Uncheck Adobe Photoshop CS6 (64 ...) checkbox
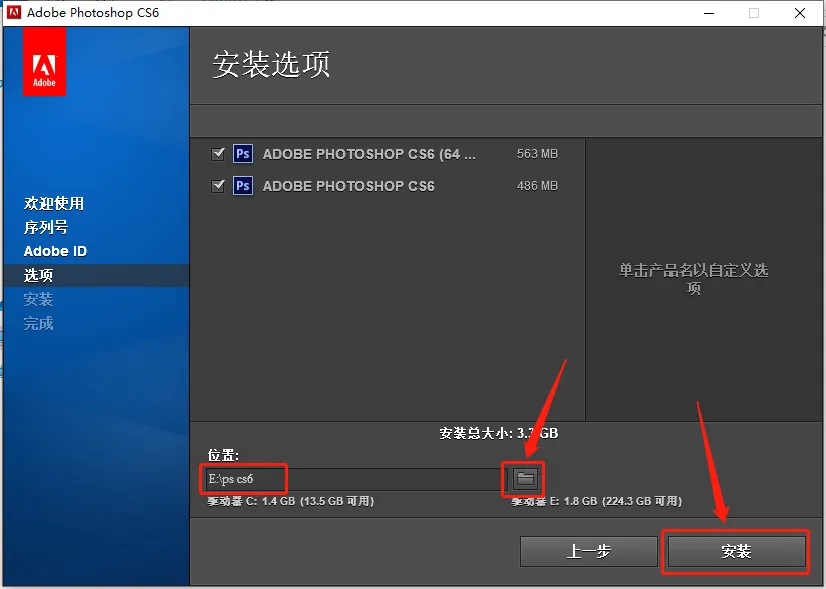 pyautogui.click(x=218, y=154)
